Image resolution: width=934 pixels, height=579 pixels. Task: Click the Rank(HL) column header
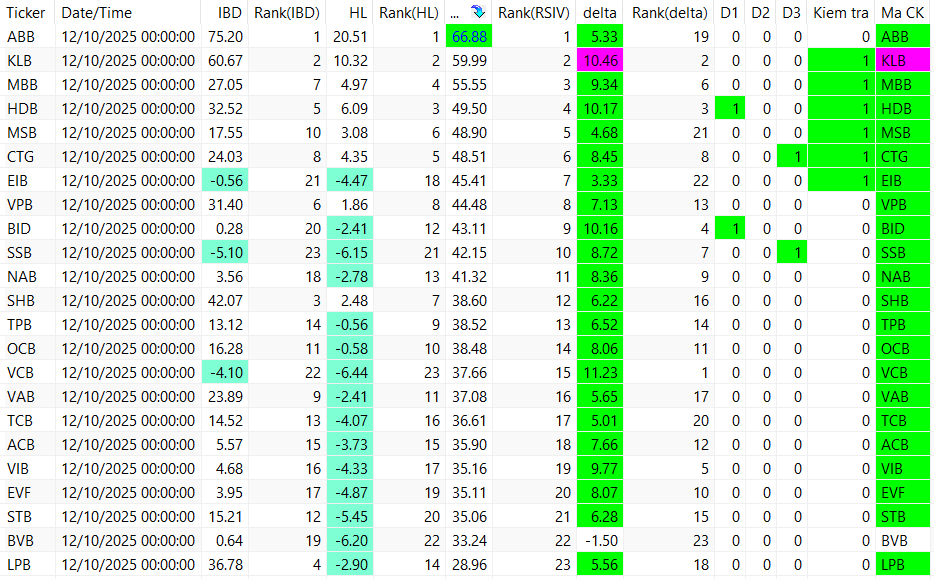(x=409, y=13)
